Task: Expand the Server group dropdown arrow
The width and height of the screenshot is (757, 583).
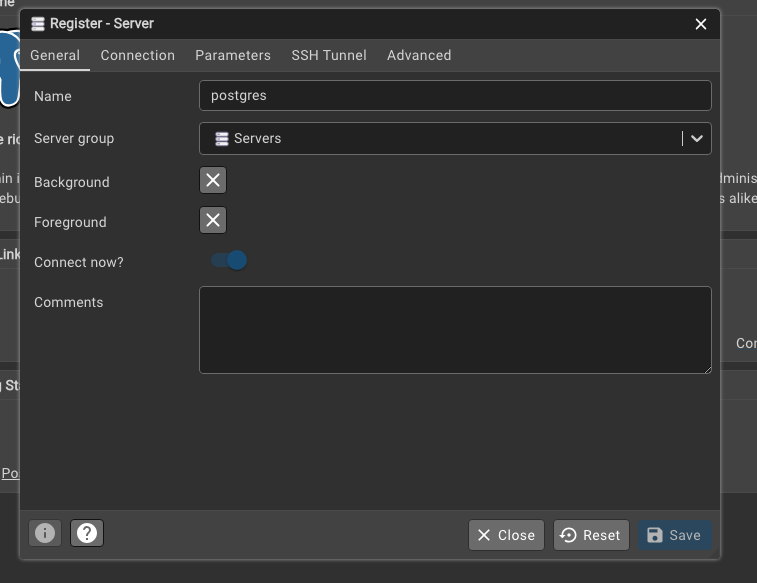Action: pyautogui.click(x=697, y=139)
